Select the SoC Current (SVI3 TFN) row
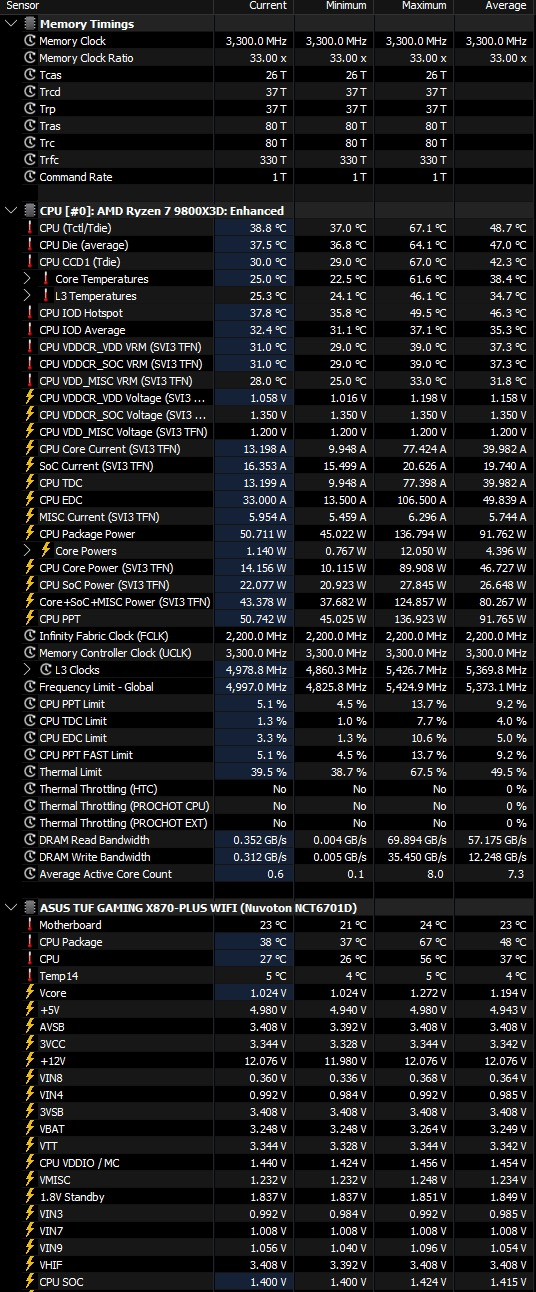The height and width of the screenshot is (1292, 536). [268, 466]
